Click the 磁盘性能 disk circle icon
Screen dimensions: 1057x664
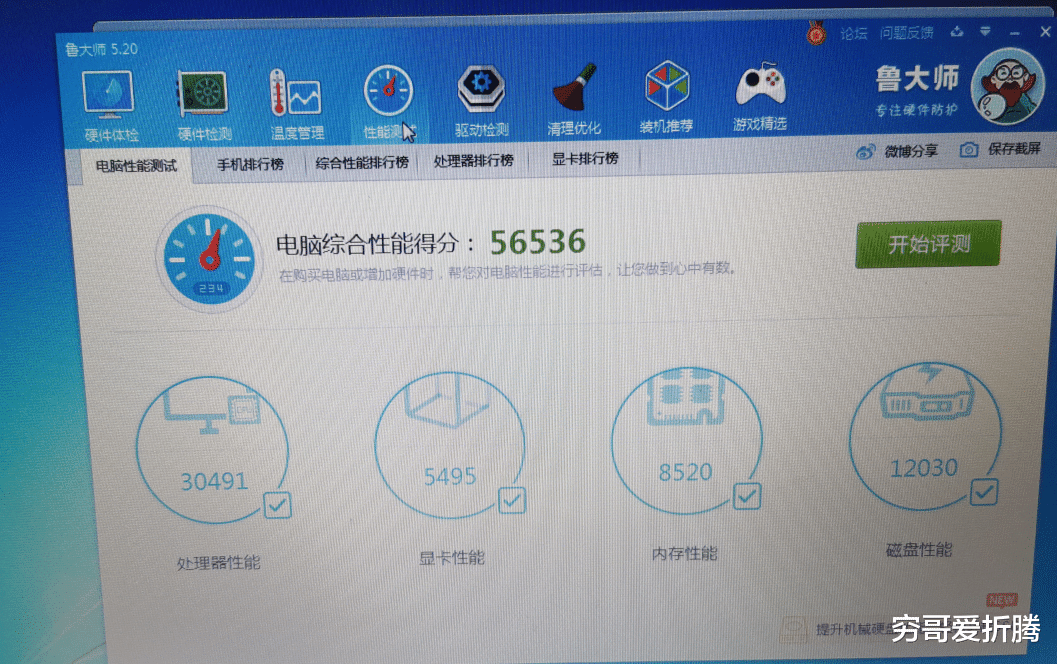(x=925, y=436)
